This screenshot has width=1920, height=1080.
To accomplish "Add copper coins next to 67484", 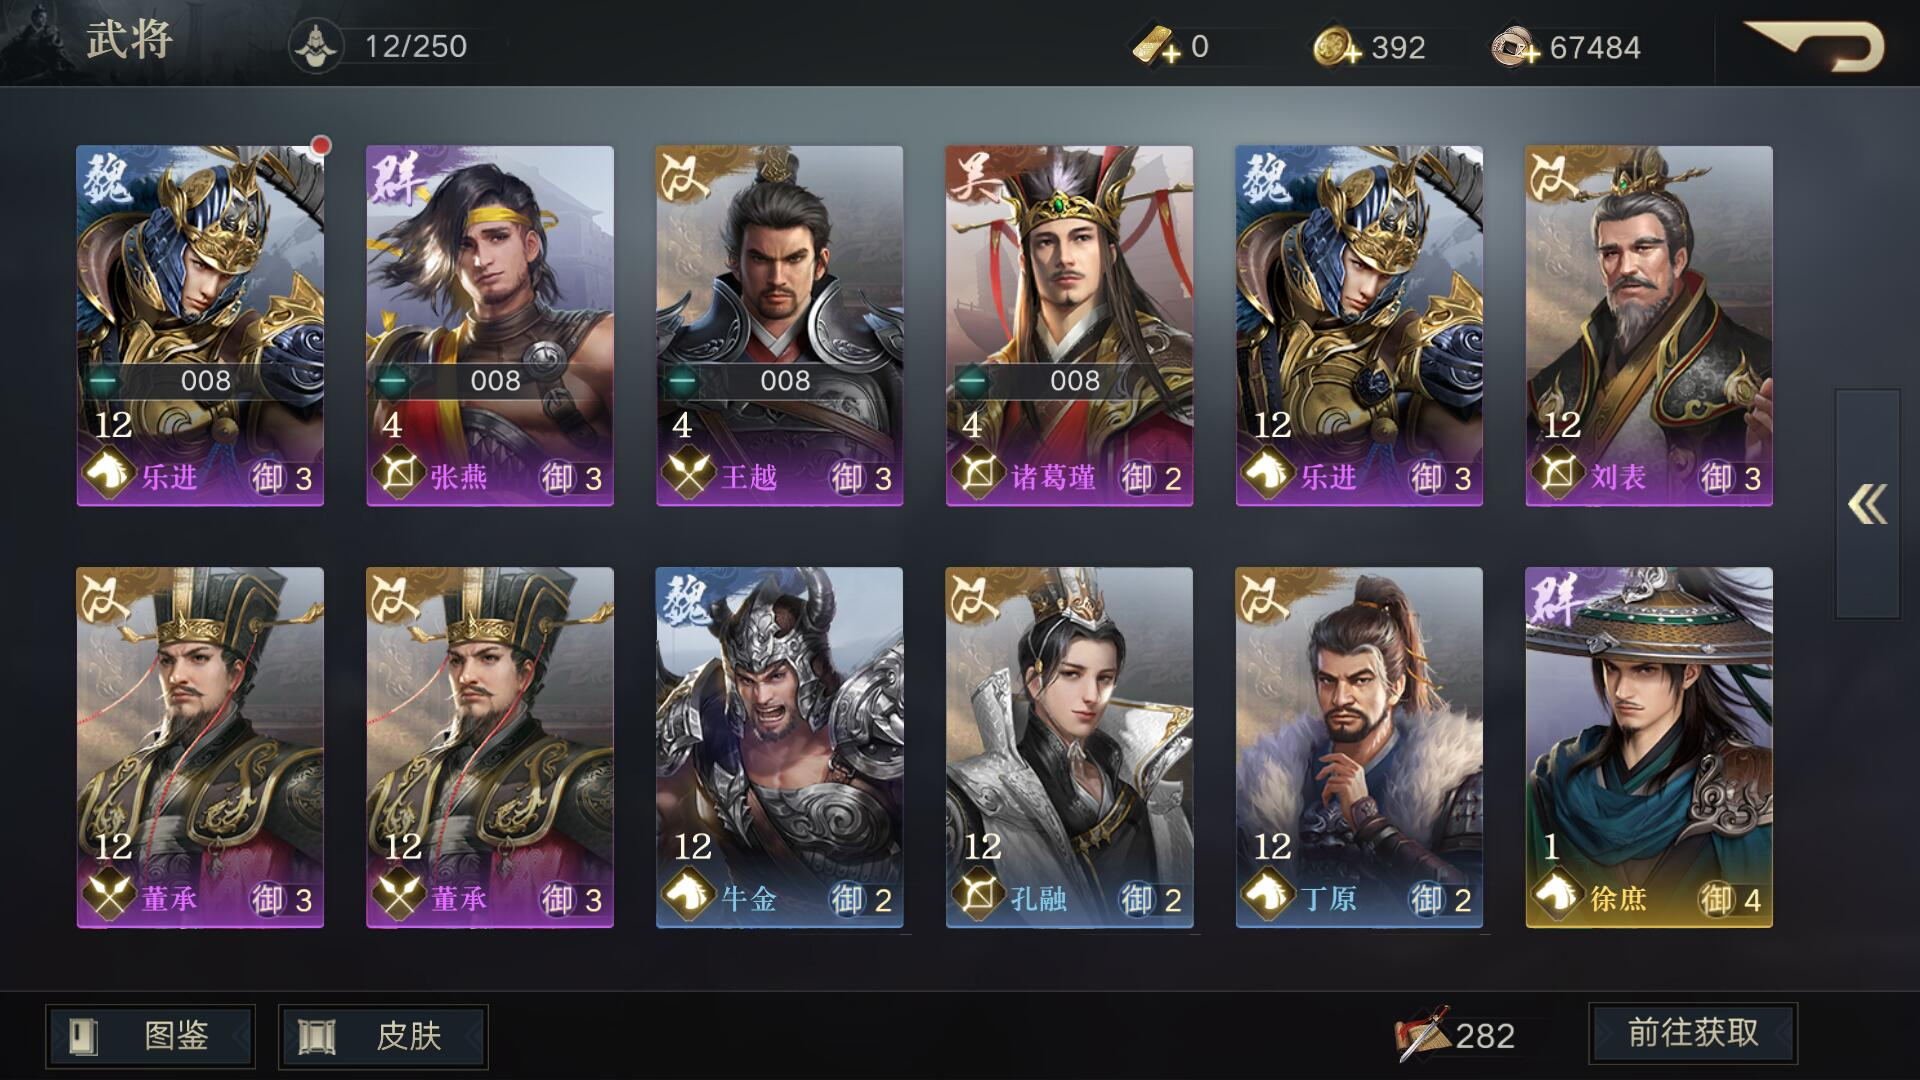I will [1515, 47].
